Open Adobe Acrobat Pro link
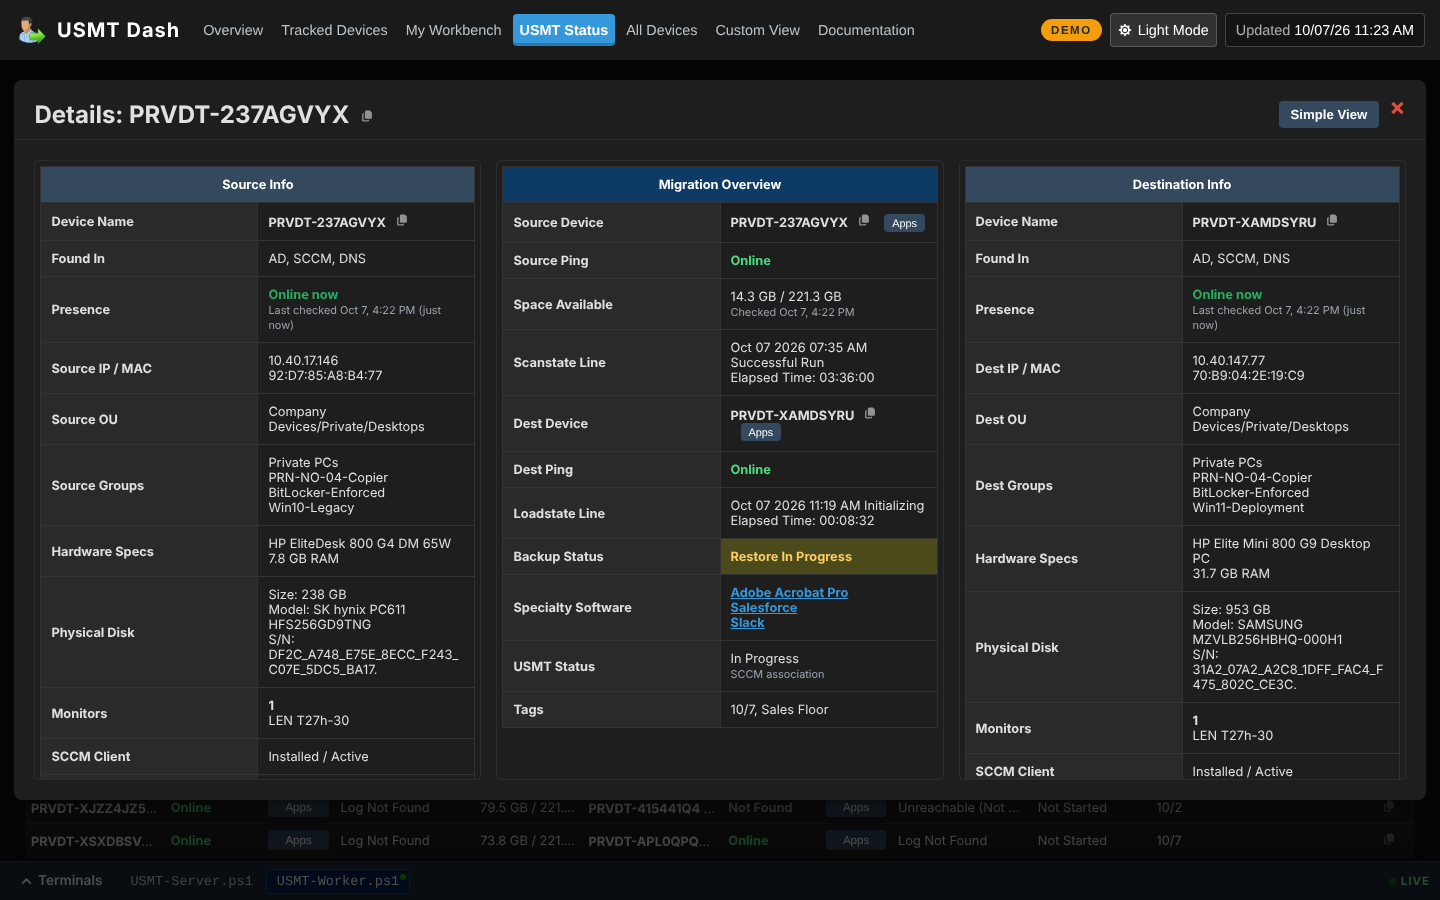1440x900 pixels. click(789, 592)
